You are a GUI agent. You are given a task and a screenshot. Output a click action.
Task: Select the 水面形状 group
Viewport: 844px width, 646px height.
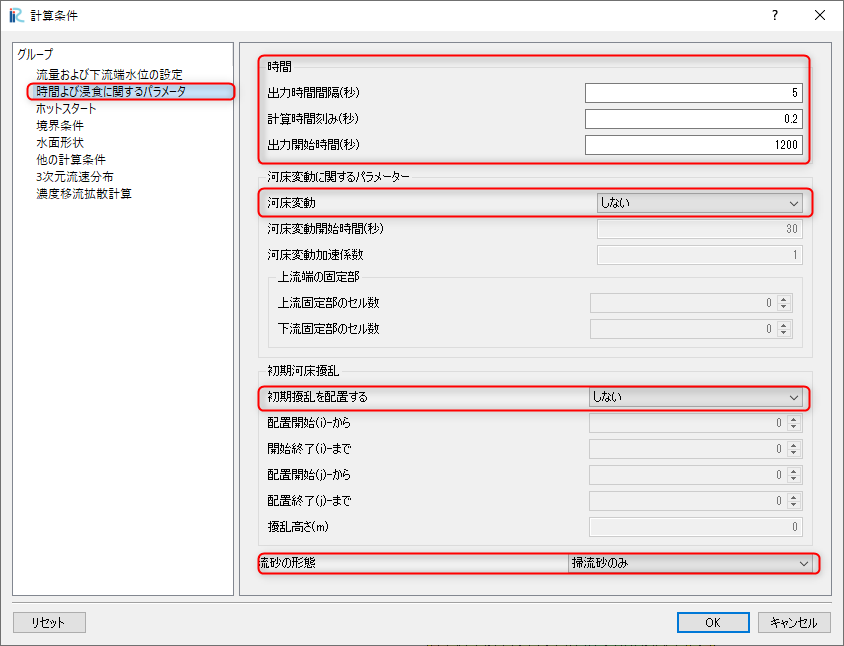(60, 143)
